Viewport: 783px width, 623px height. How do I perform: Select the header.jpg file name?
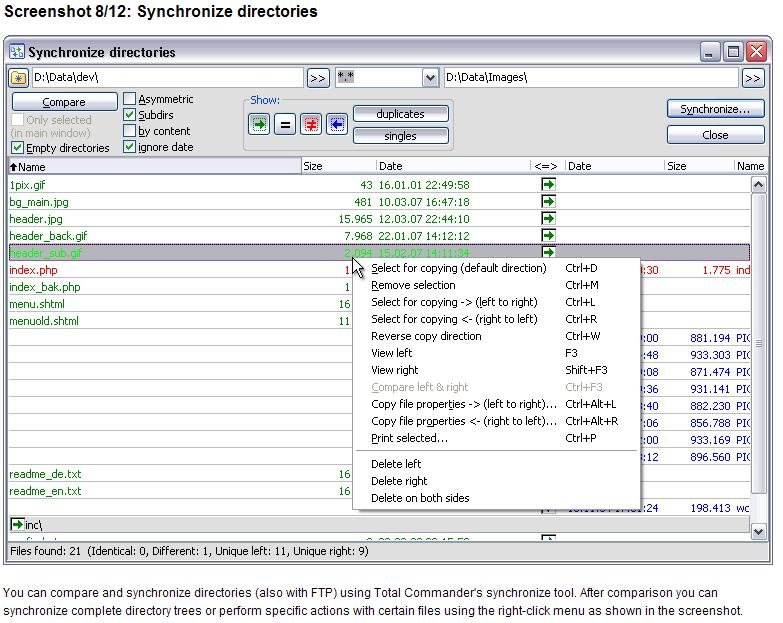click(x=36, y=219)
